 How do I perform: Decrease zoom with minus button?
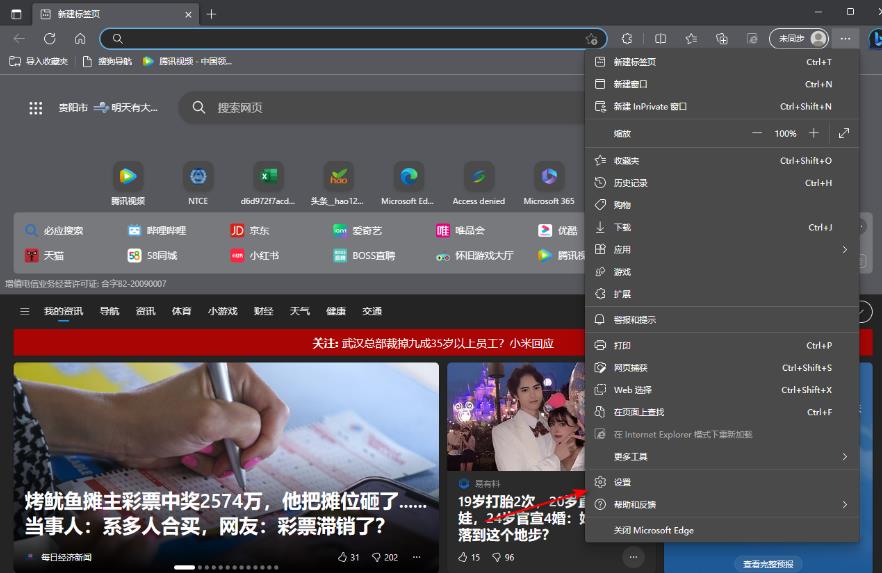[757, 133]
